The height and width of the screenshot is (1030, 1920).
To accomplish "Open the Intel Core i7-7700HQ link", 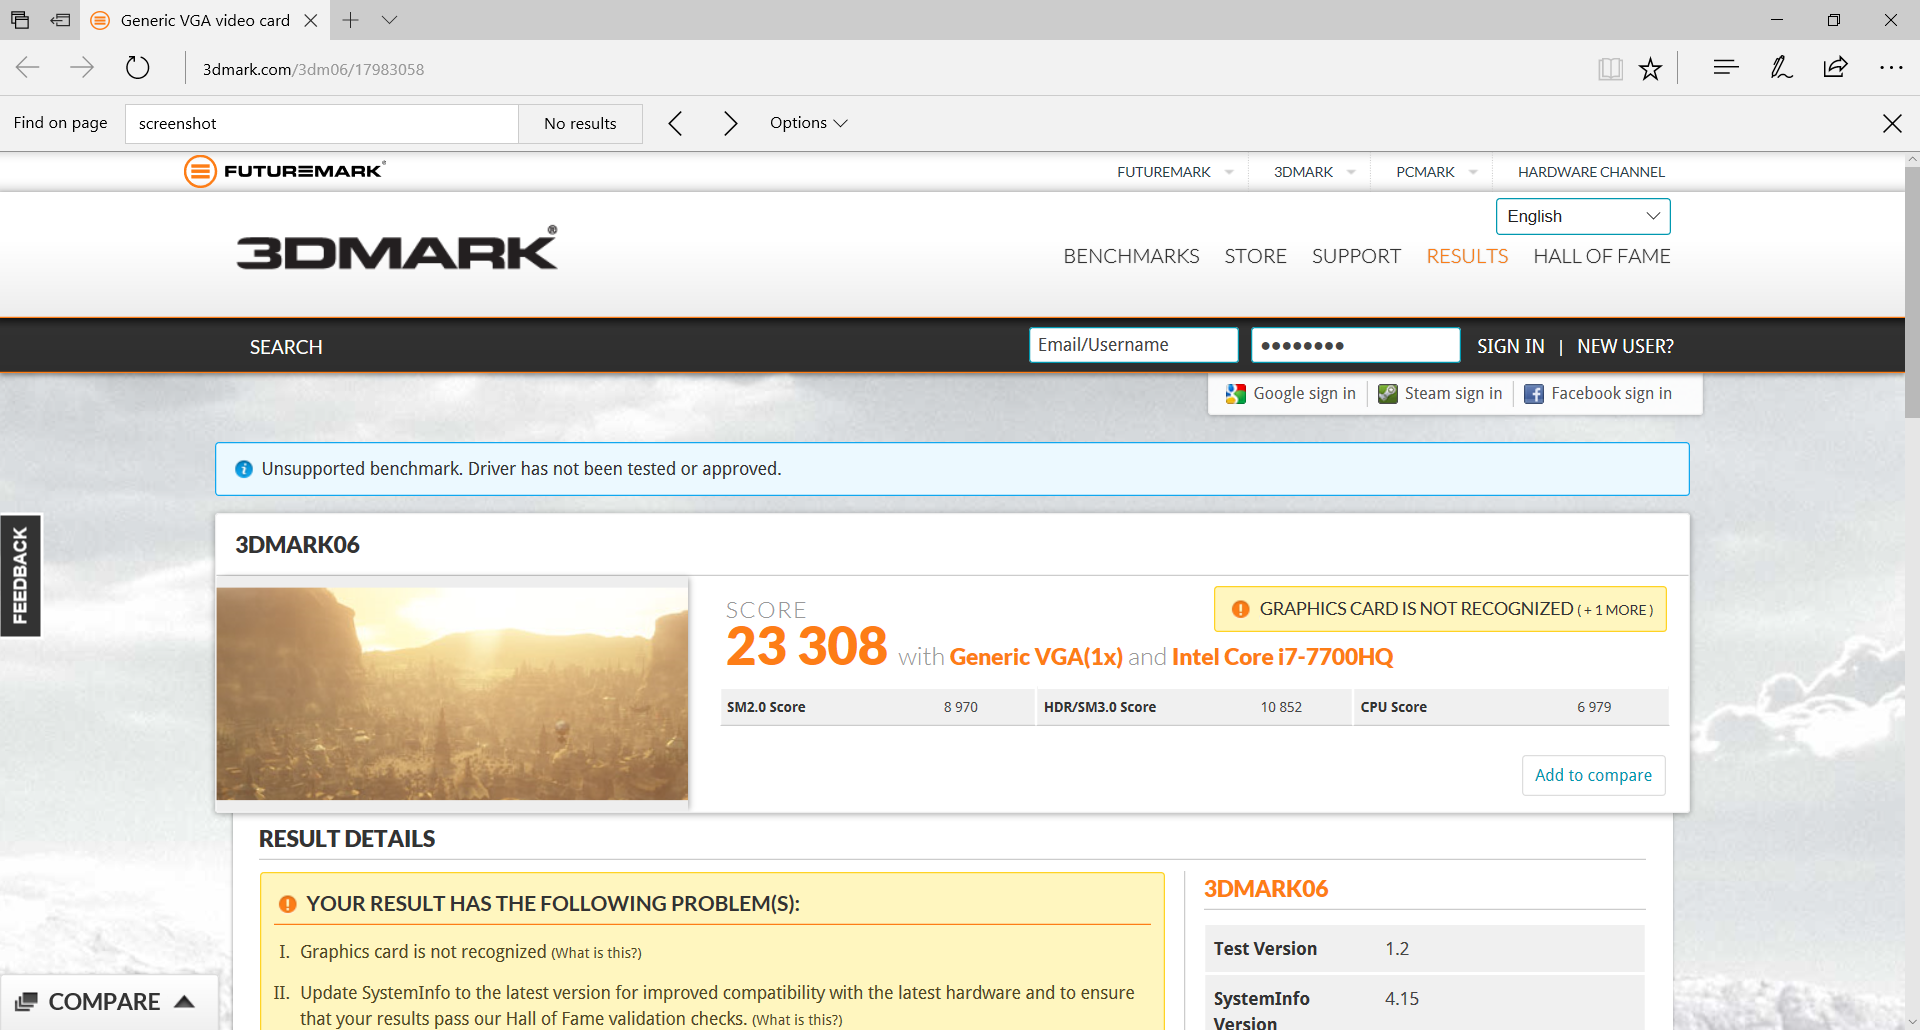I will point(1282,657).
